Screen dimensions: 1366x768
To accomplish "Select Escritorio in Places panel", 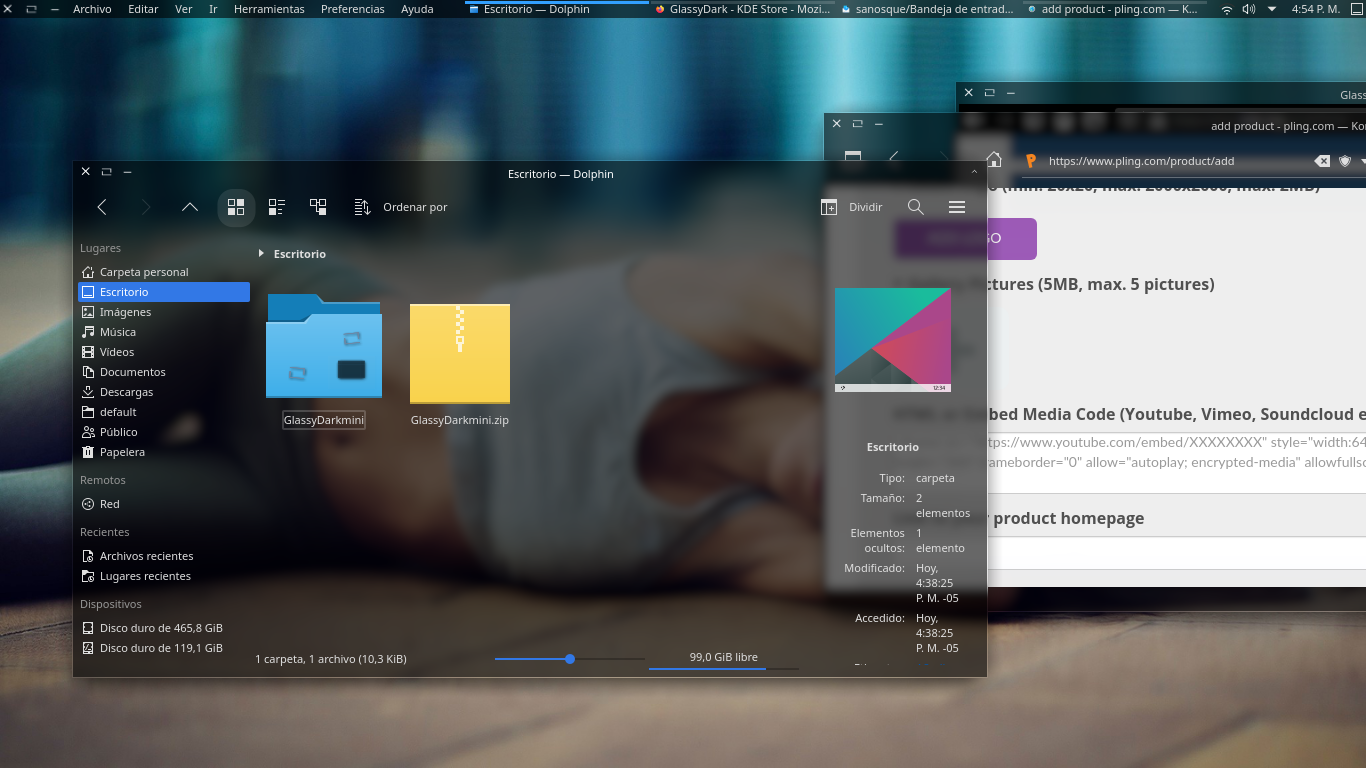I will [x=164, y=292].
